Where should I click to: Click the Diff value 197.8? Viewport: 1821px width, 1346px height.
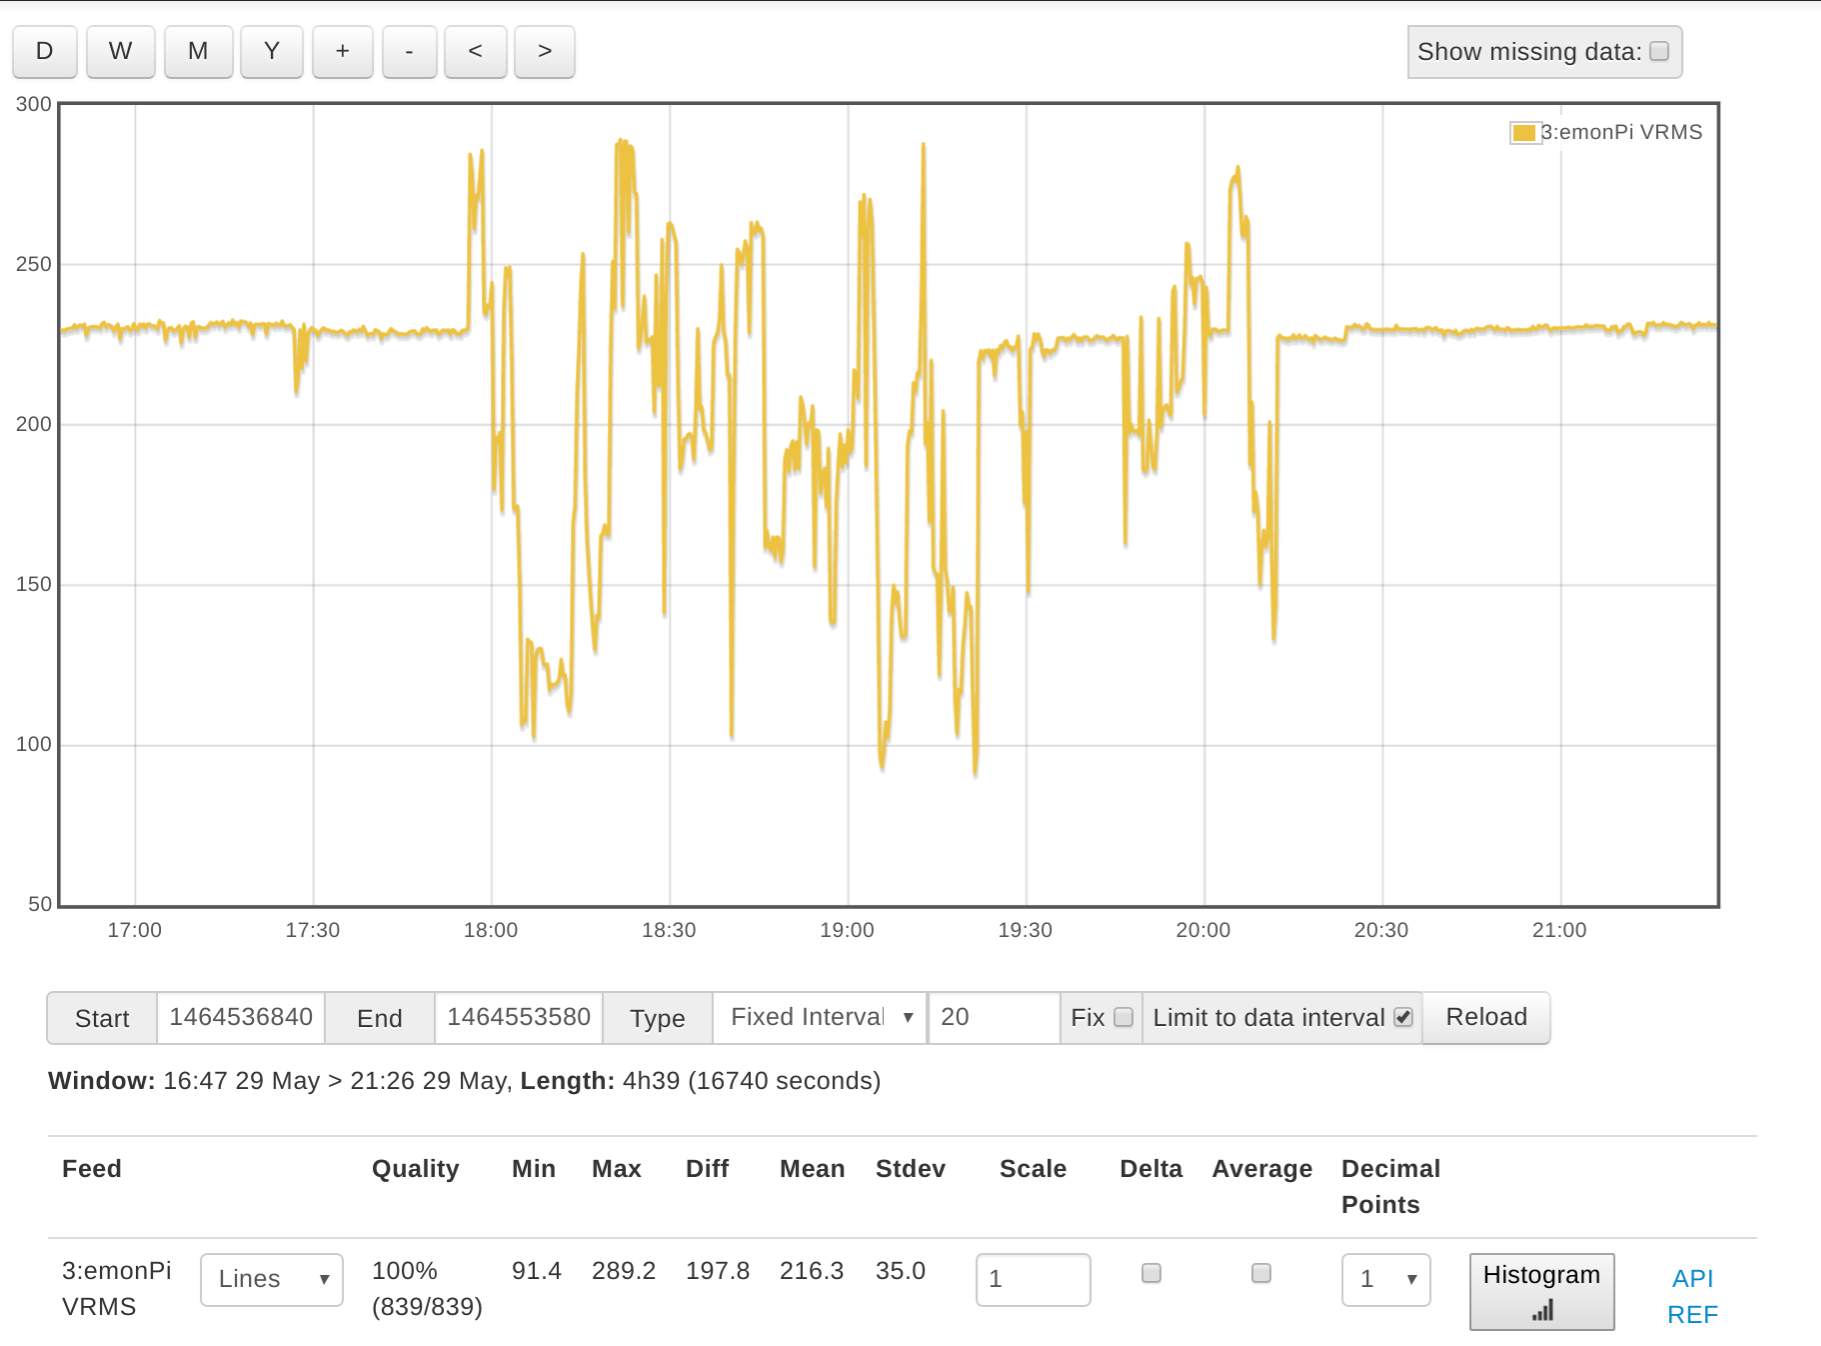pos(717,1271)
